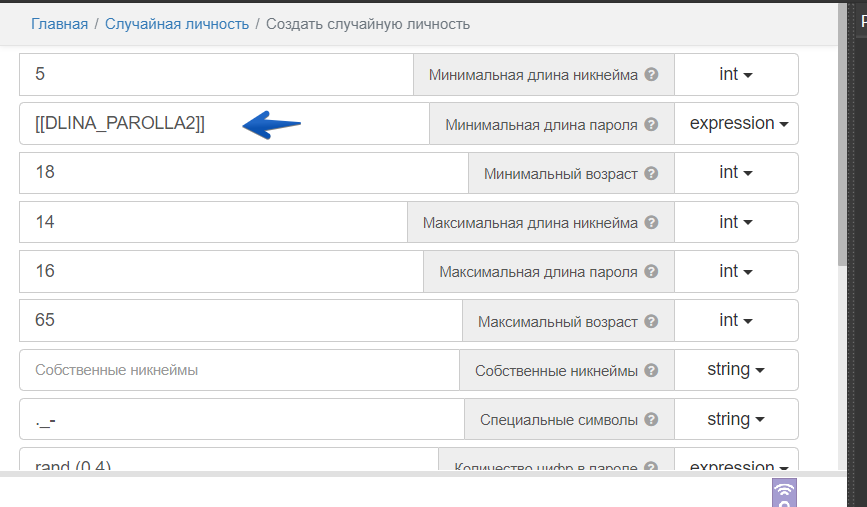Viewport: 867px width, 507px height.
Task: Focus the empty Собственные никнеймы text field
Action: coord(238,370)
